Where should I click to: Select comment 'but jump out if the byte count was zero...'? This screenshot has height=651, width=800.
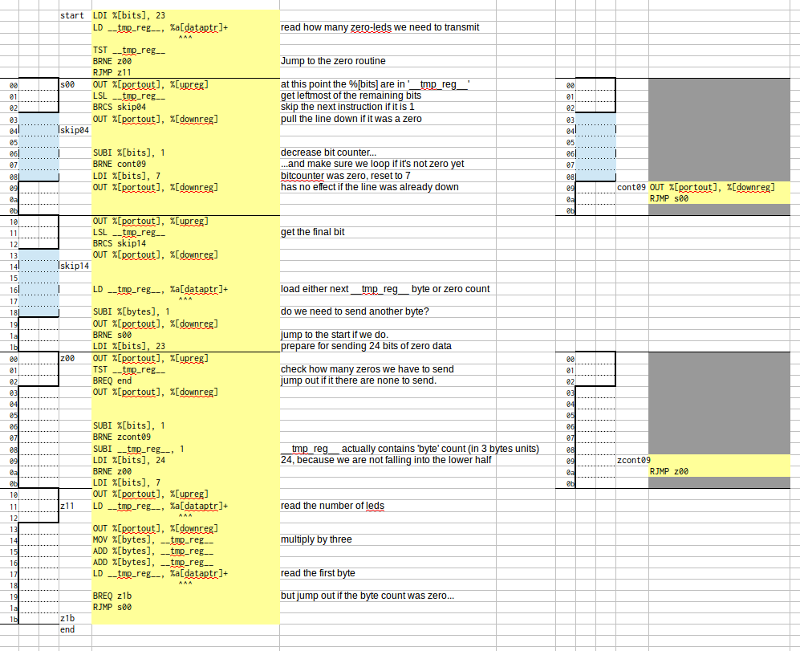coord(367,596)
